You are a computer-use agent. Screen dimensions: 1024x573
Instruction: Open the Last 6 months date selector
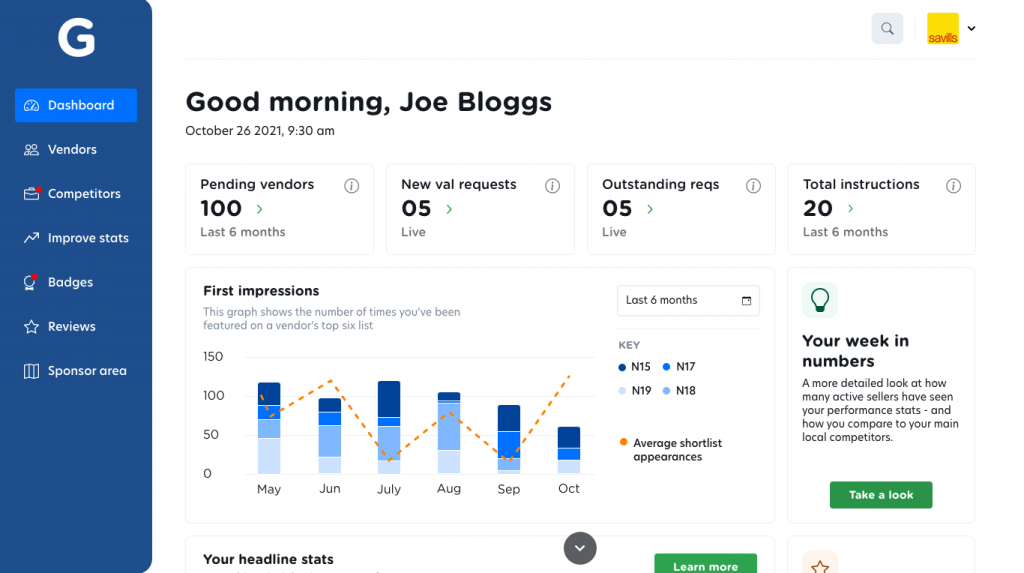click(x=688, y=301)
